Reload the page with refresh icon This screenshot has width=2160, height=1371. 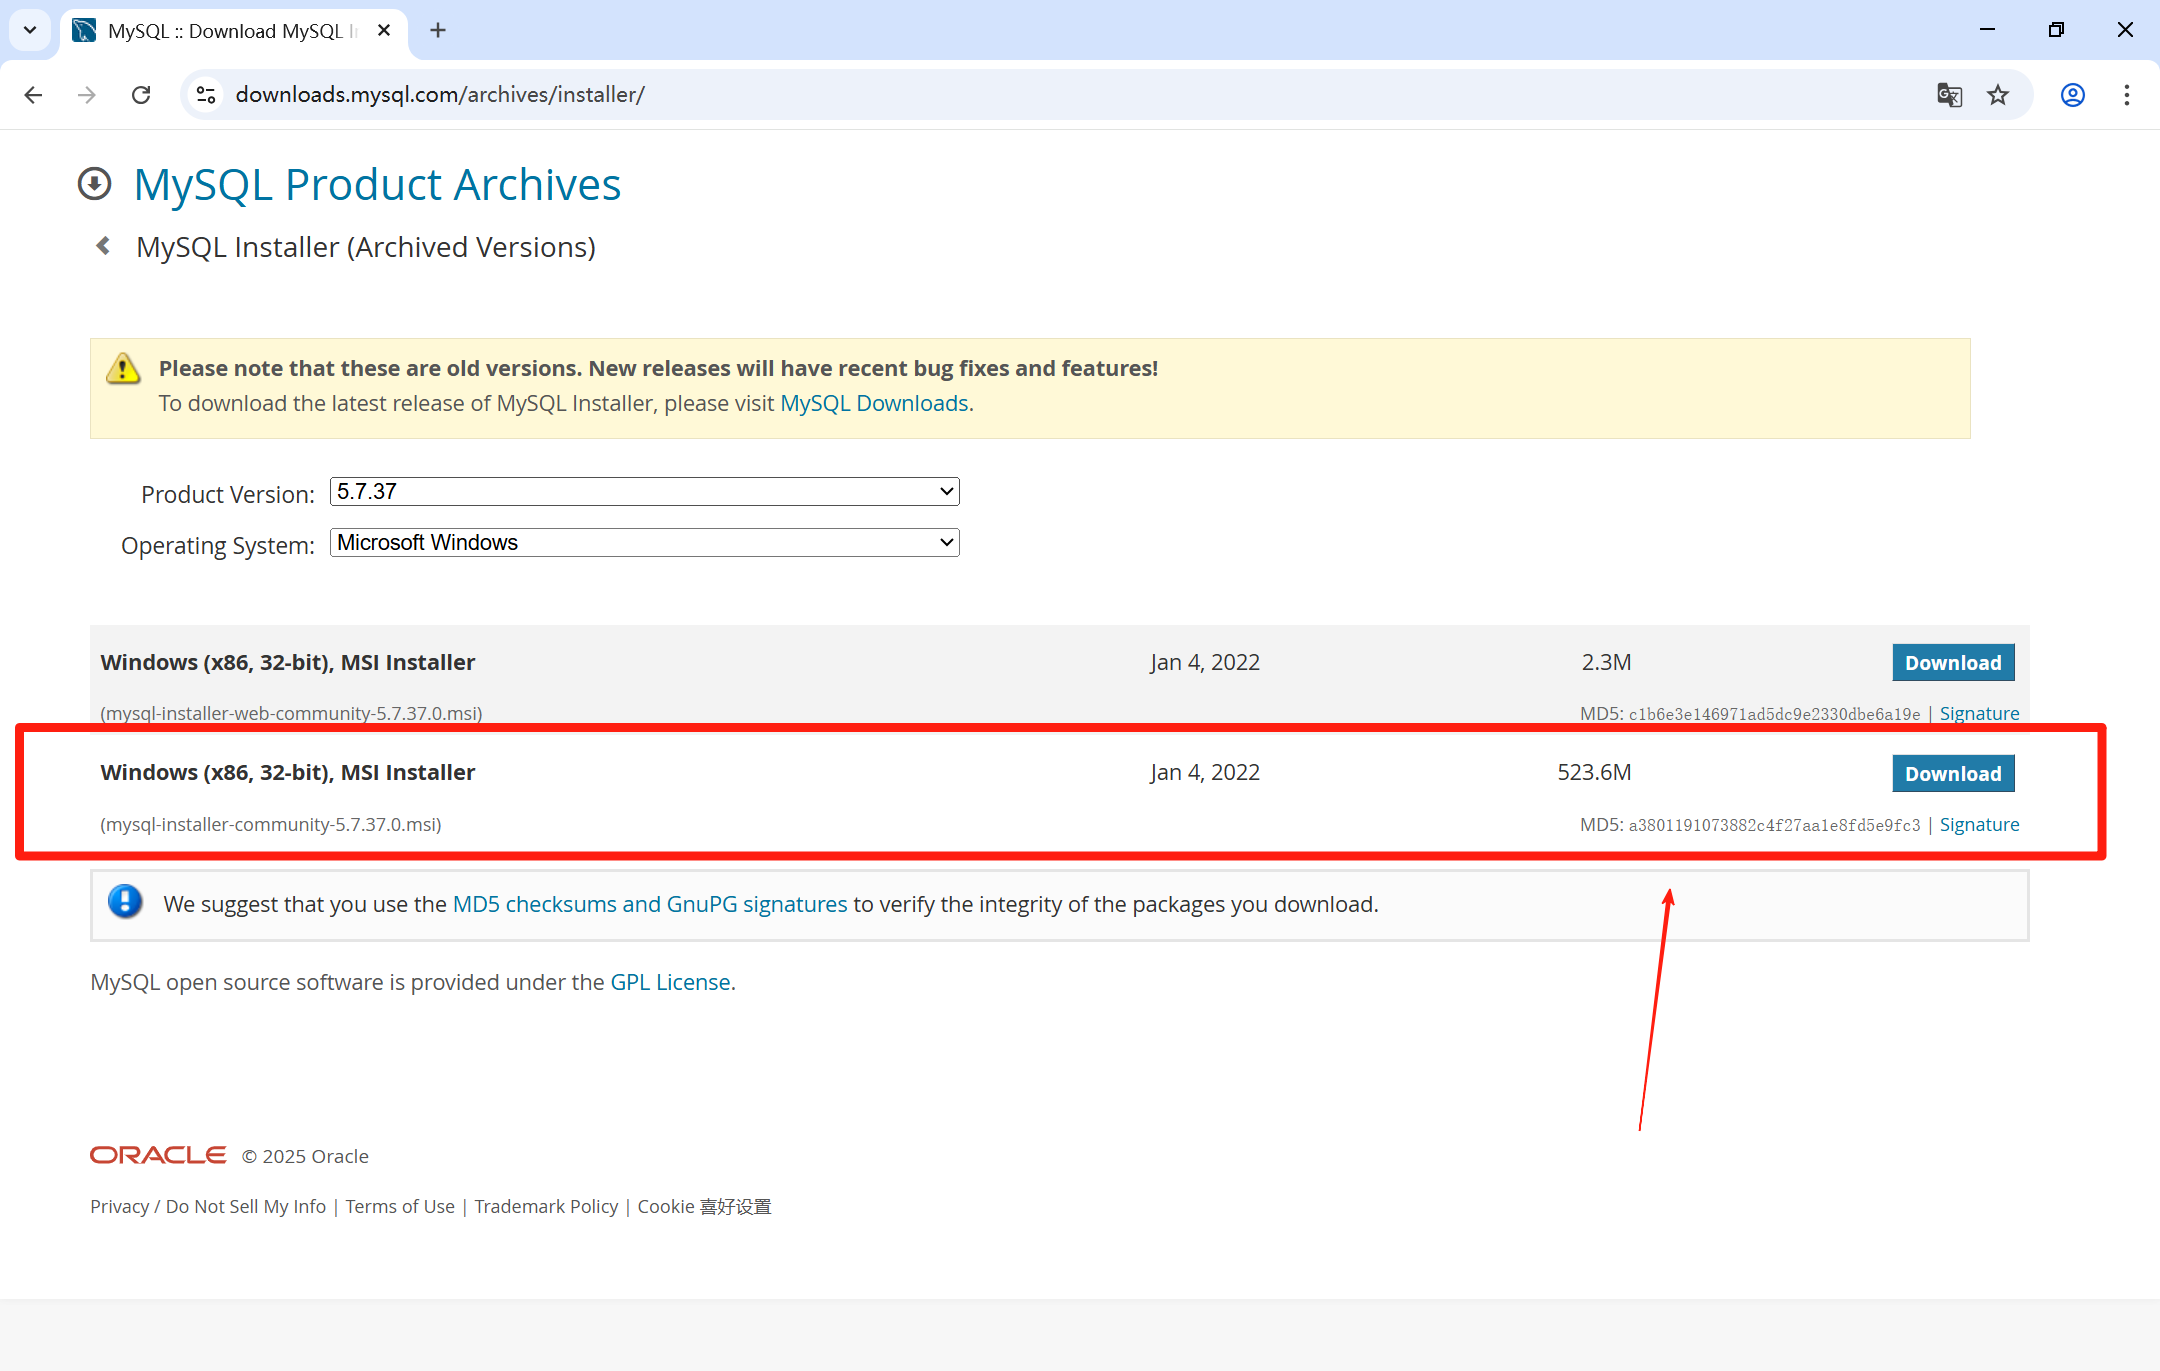(141, 95)
